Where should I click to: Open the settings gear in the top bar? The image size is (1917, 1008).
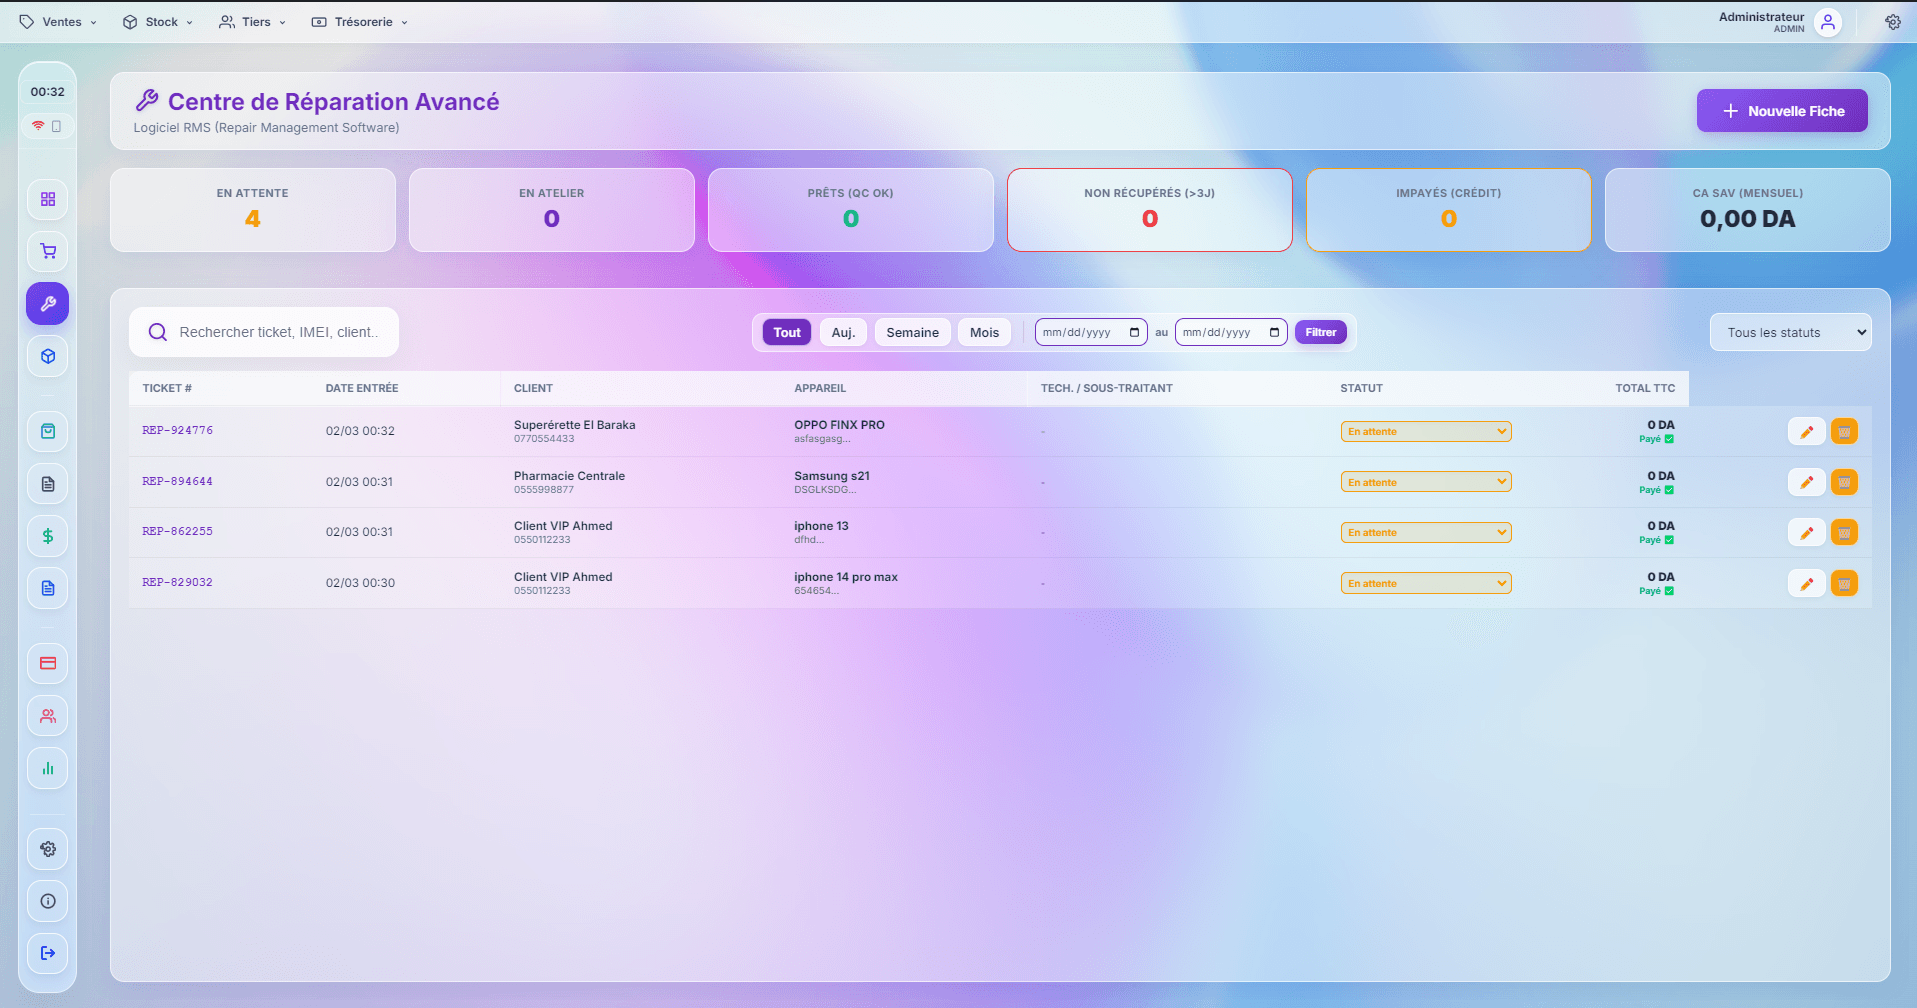(1892, 21)
